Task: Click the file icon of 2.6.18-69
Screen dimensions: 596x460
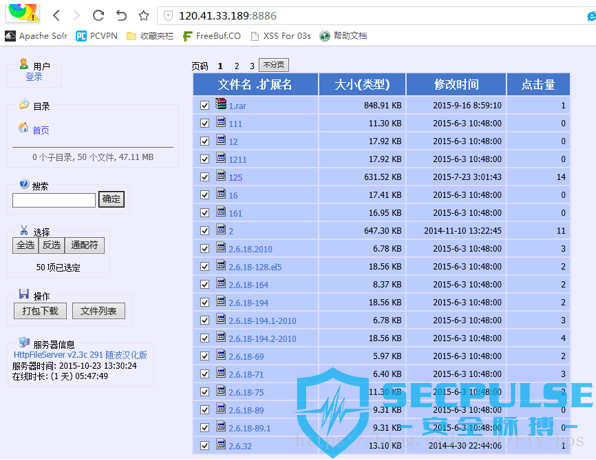Action: click(221, 354)
